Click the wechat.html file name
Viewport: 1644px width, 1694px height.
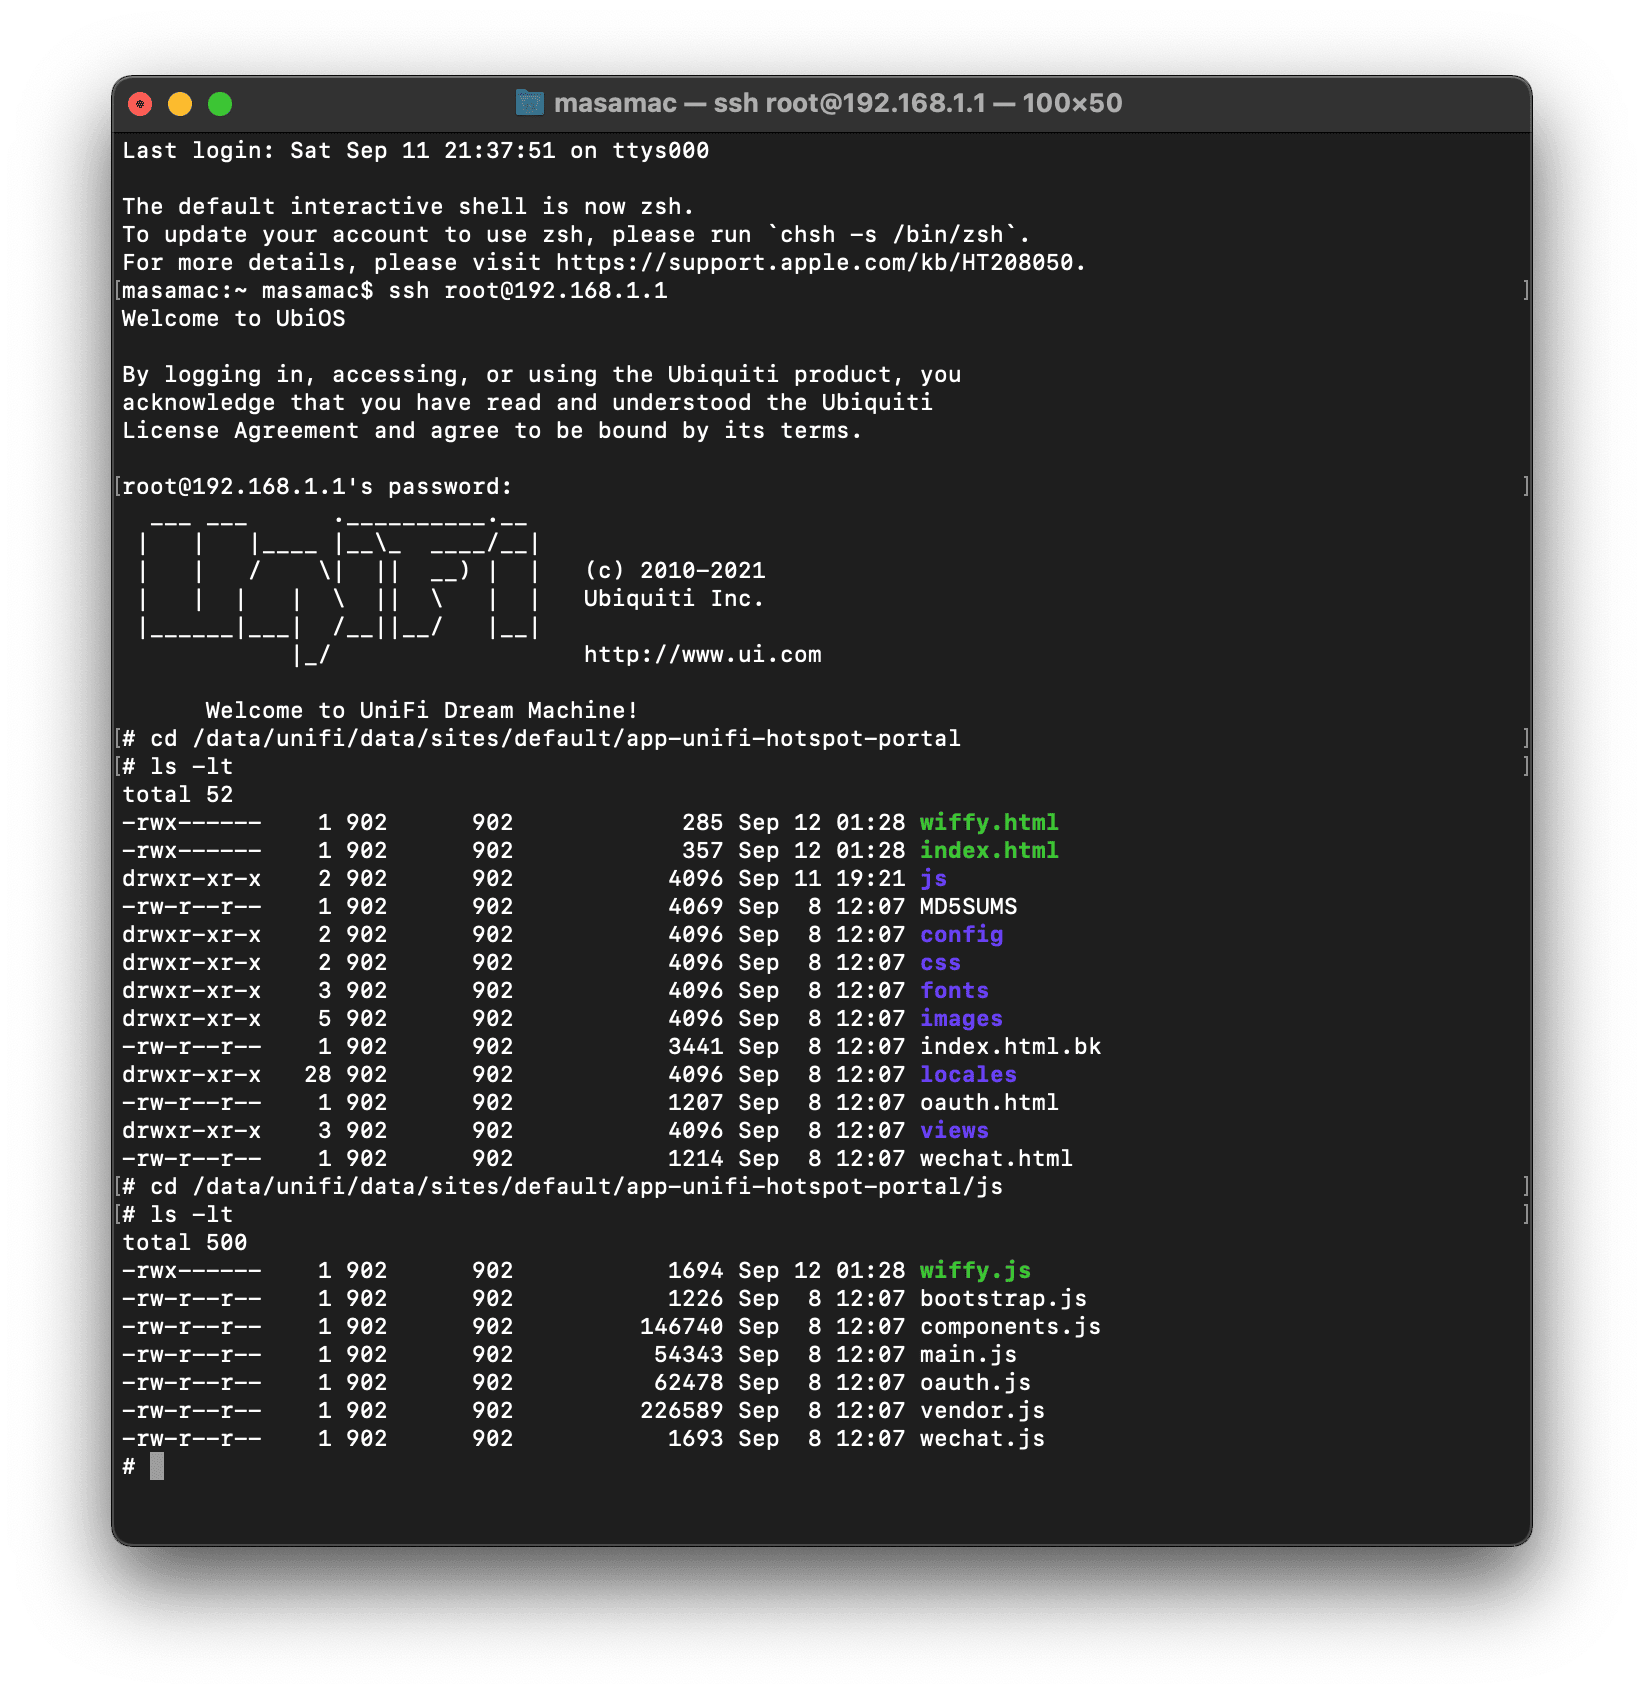[996, 1159]
